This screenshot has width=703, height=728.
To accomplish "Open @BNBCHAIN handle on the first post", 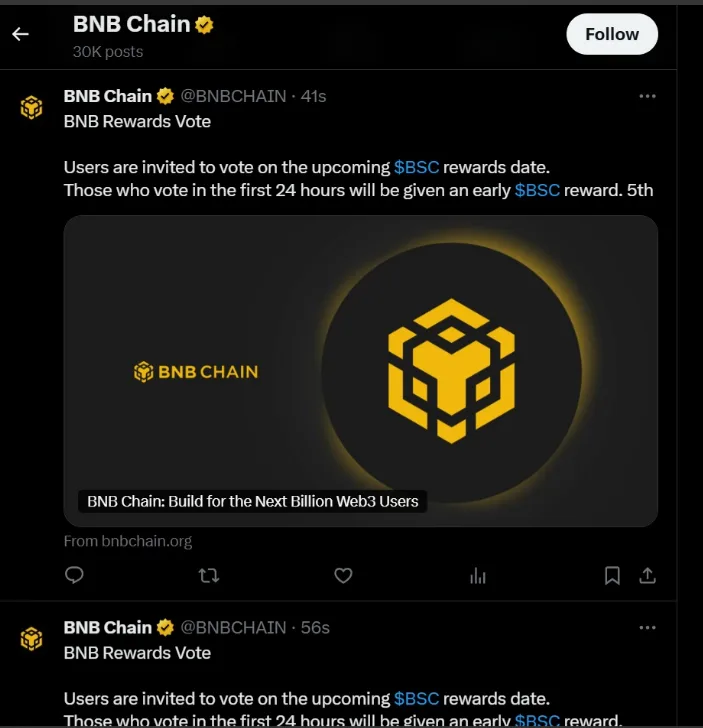I will click(232, 96).
